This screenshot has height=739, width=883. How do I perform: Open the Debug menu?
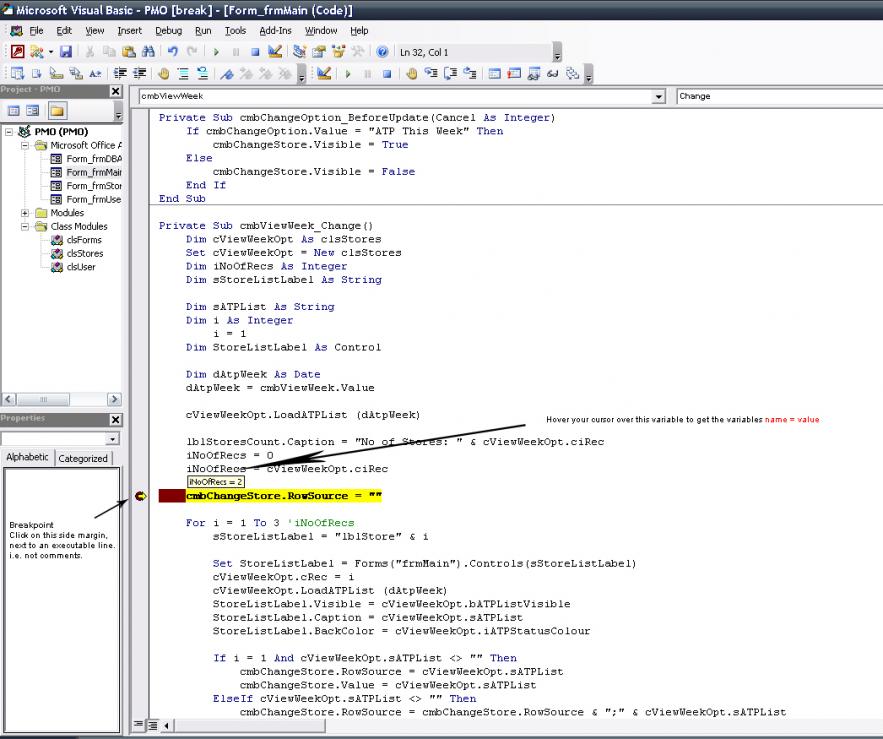coord(168,31)
